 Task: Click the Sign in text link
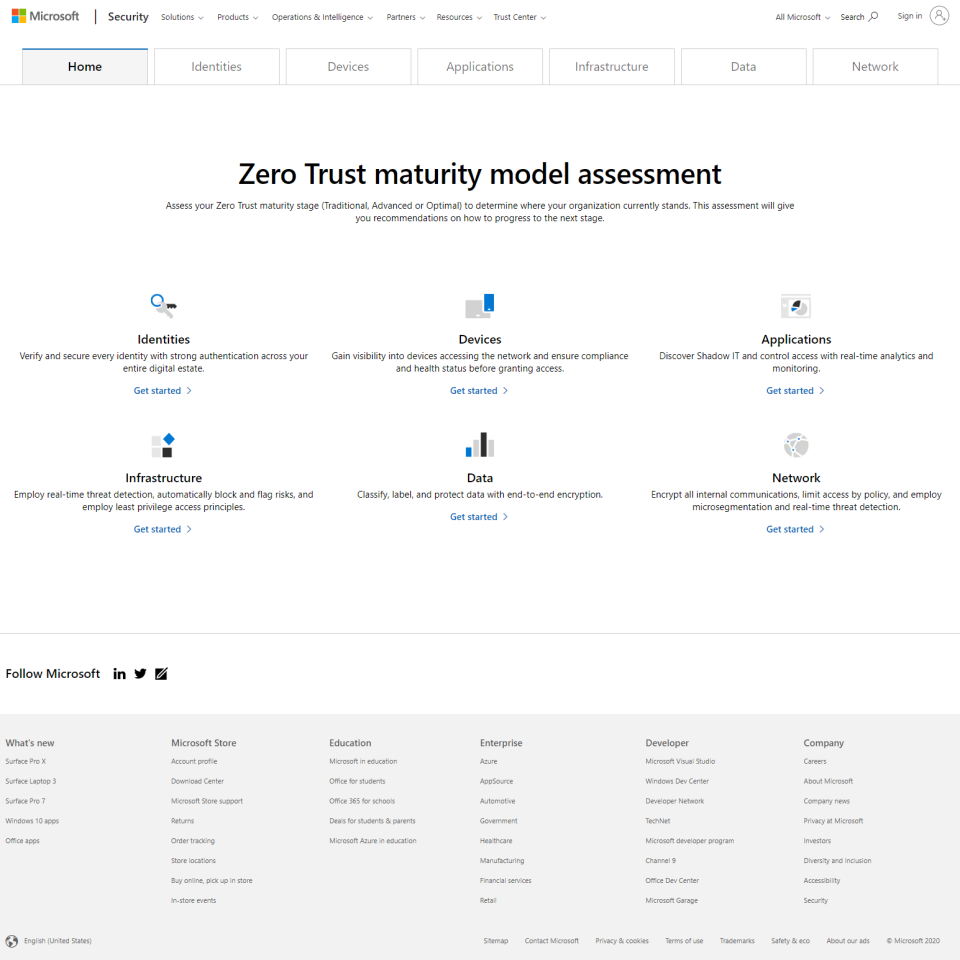coord(909,16)
